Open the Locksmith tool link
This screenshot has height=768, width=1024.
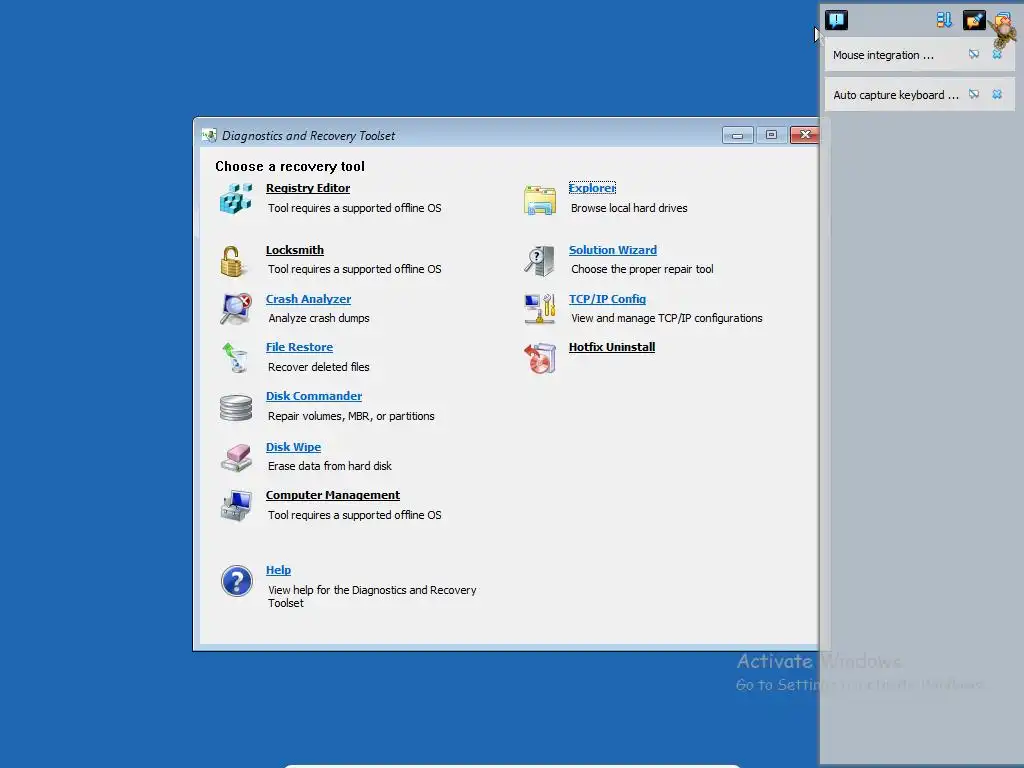click(295, 250)
